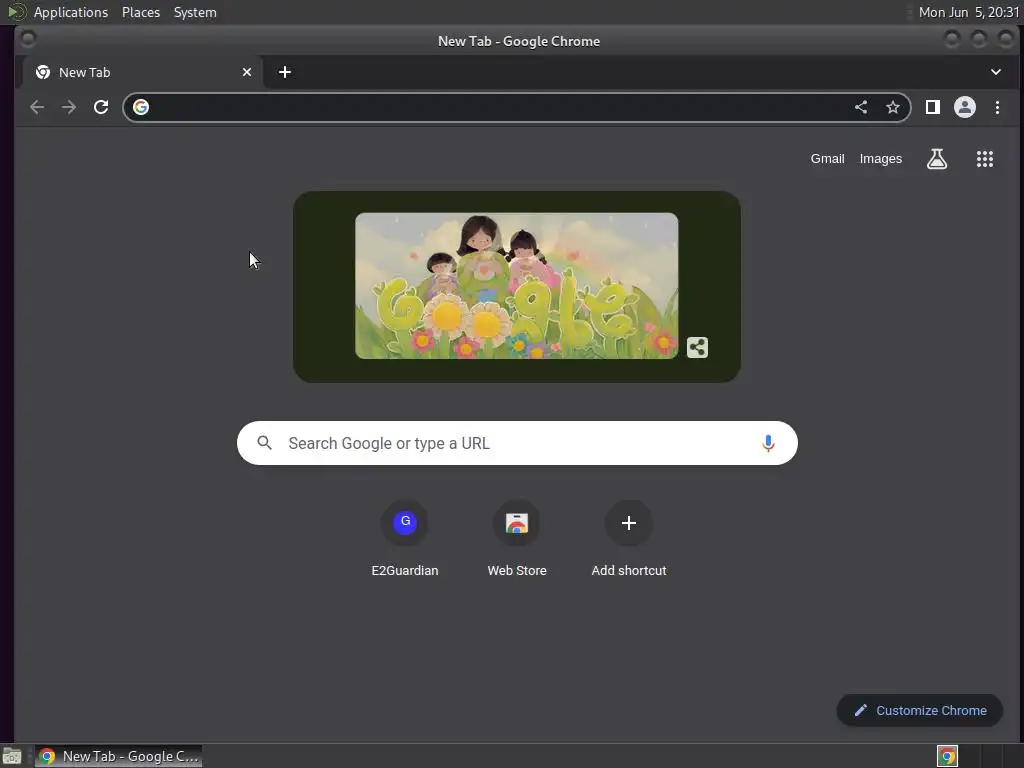Click the Google icon in address bar
1024x768 pixels.
point(141,107)
